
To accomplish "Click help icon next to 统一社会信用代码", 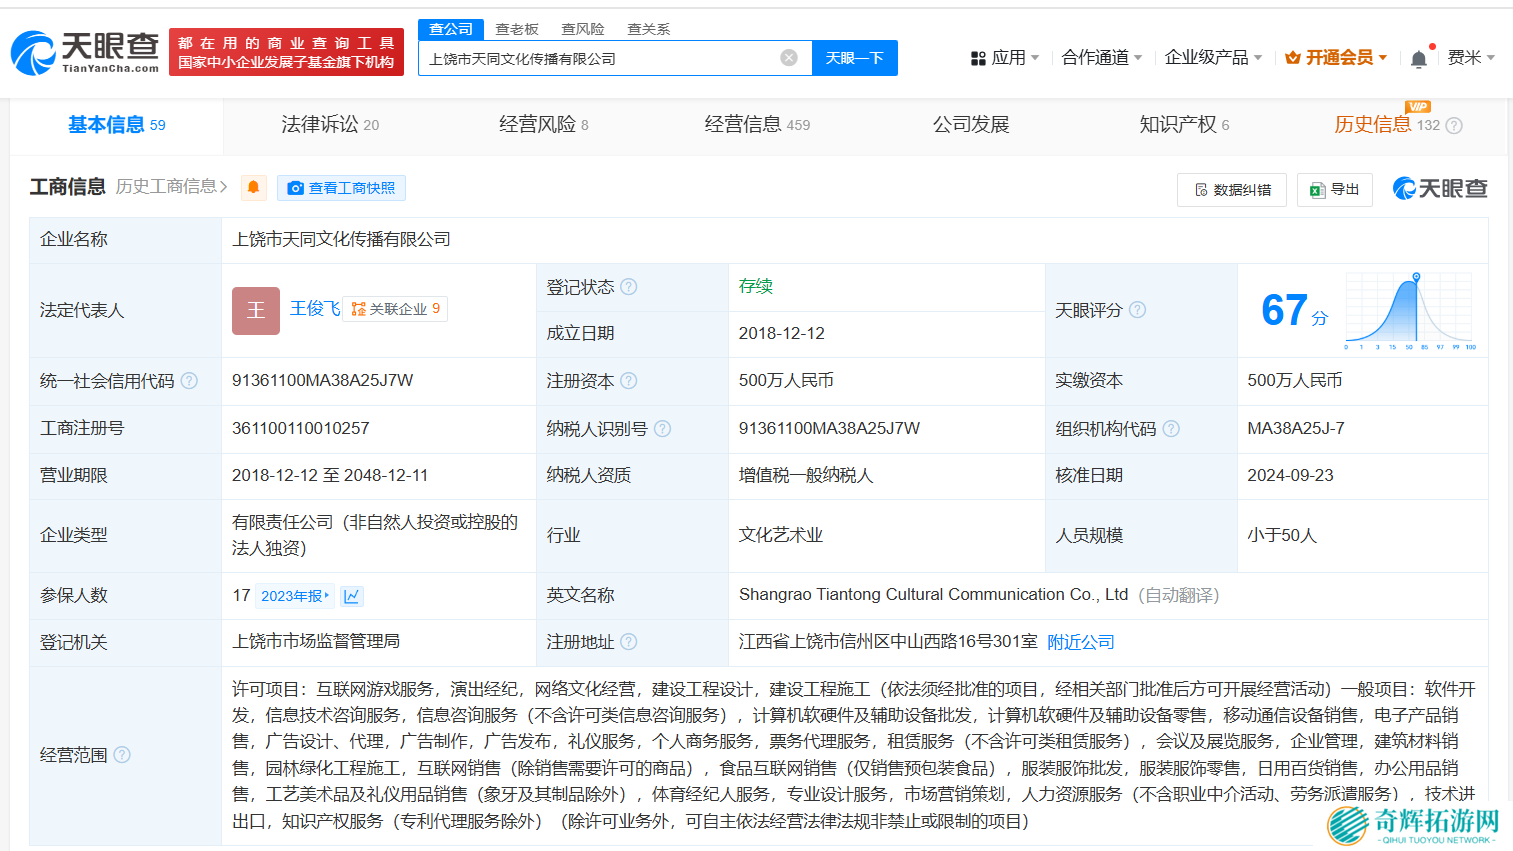I will coord(189,381).
